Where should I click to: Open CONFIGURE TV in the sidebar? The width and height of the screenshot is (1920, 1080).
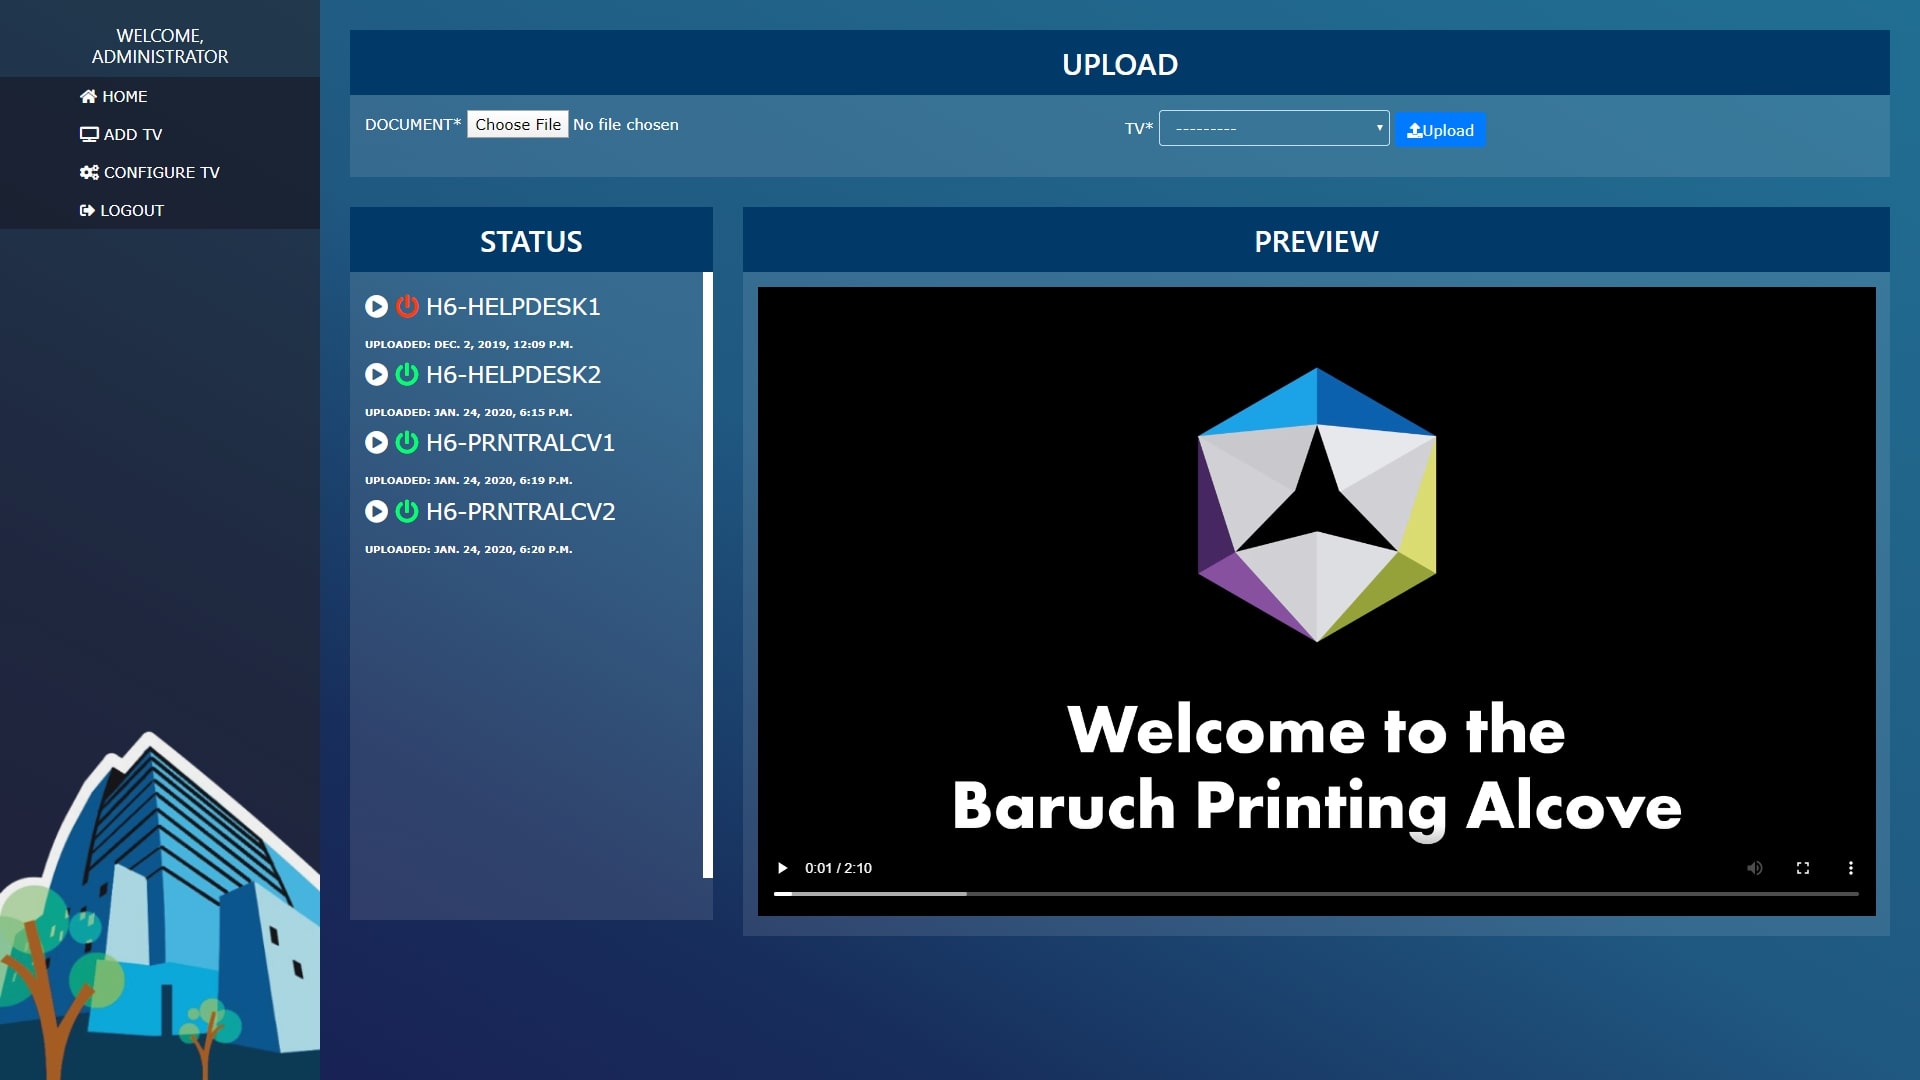(x=150, y=172)
